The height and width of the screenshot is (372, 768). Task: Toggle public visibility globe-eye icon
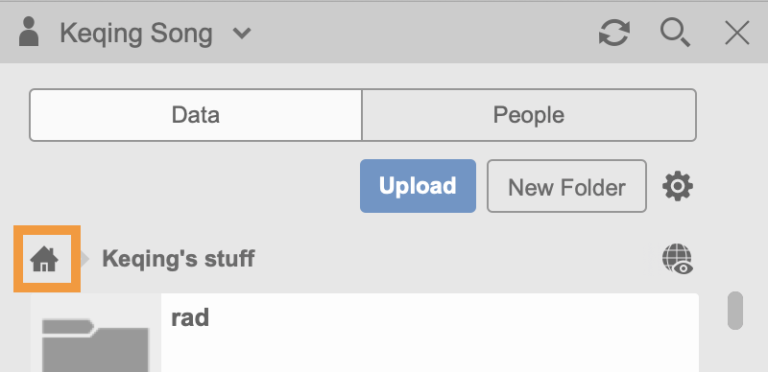tap(678, 259)
